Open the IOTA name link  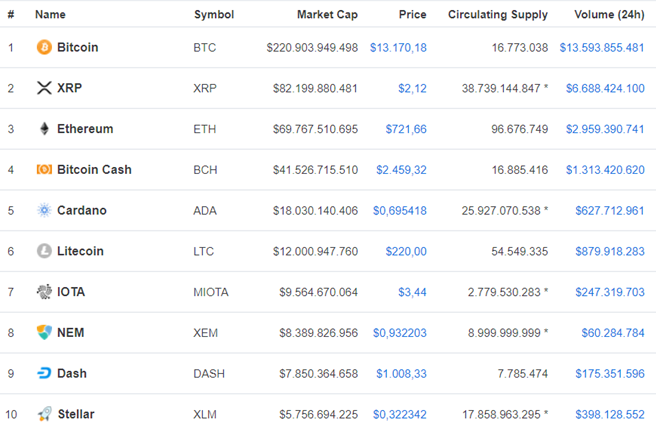coord(71,292)
